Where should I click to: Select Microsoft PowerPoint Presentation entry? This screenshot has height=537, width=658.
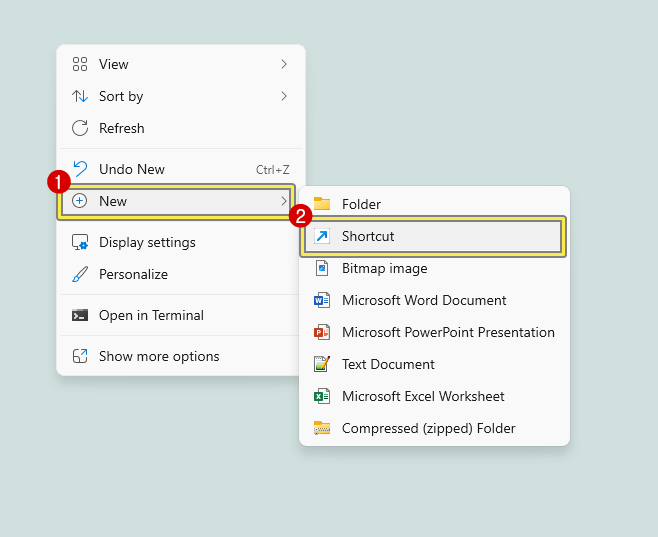[434, 332]
